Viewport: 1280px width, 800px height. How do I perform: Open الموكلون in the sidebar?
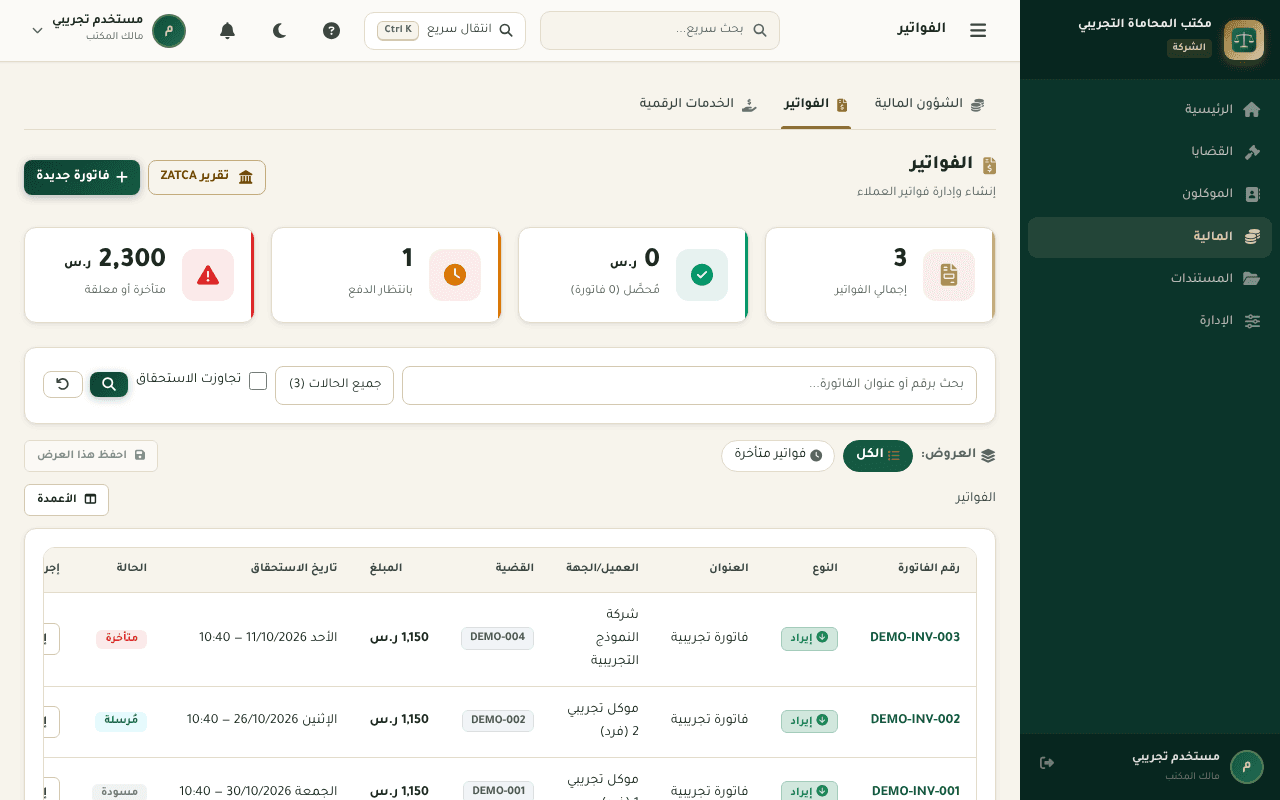1150,194
